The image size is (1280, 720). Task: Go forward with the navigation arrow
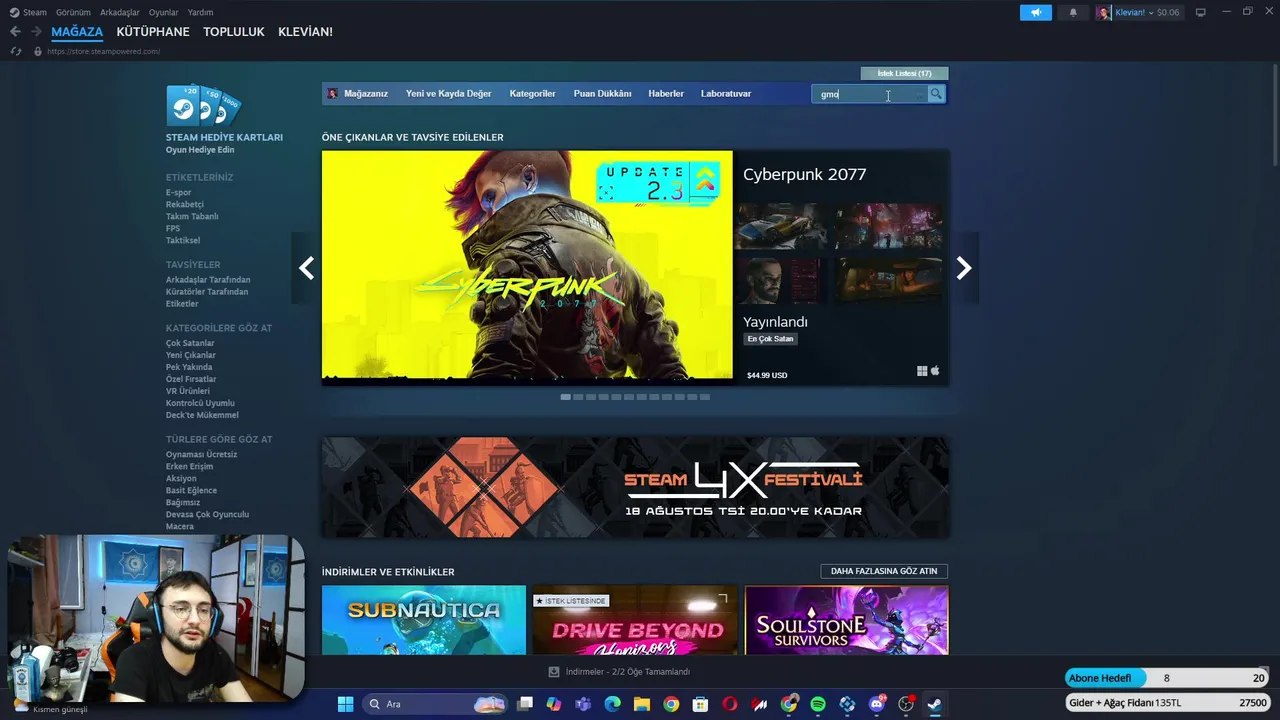click(38, 32)
